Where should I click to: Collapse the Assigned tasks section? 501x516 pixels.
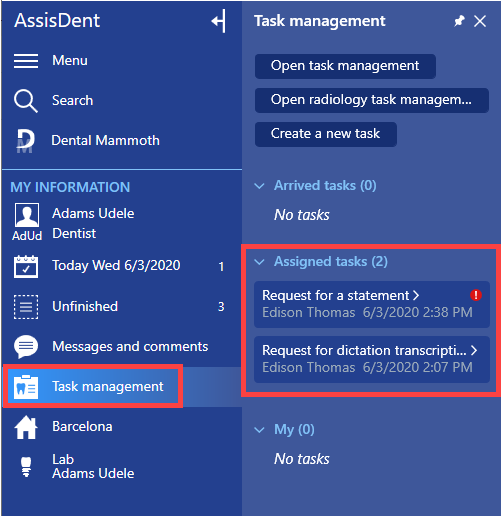click(259, 262)
